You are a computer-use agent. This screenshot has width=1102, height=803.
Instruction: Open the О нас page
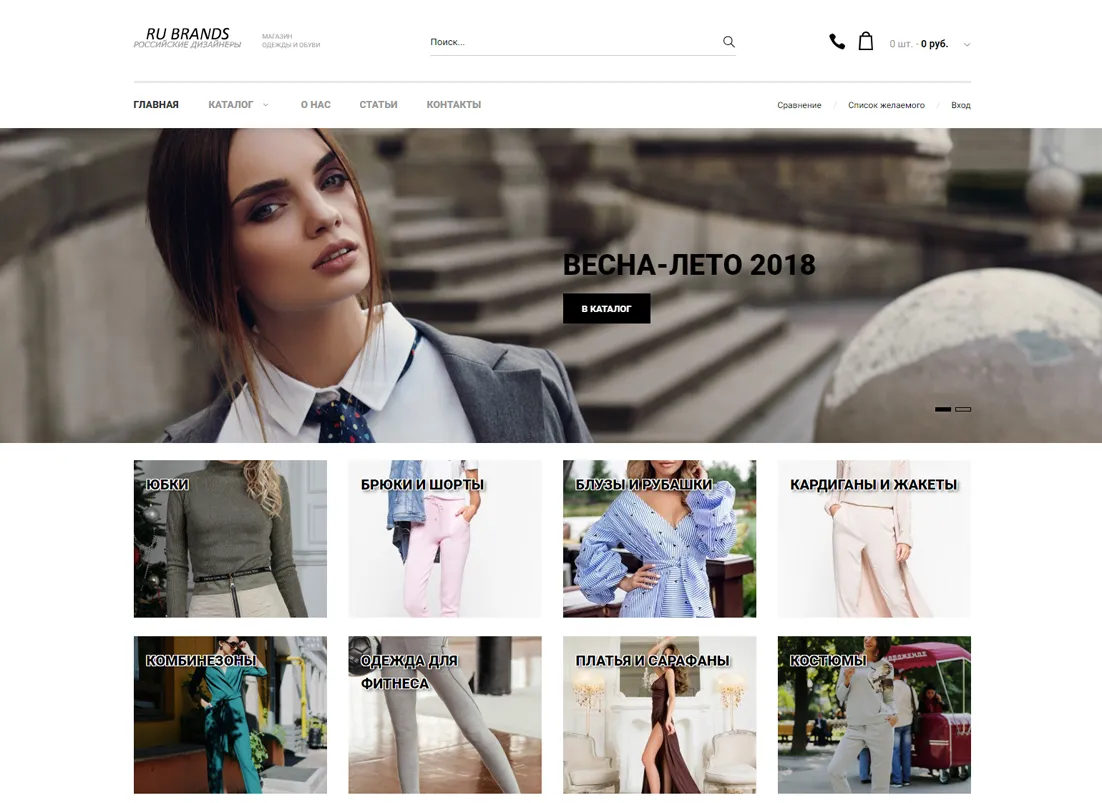tap(316, 105)
